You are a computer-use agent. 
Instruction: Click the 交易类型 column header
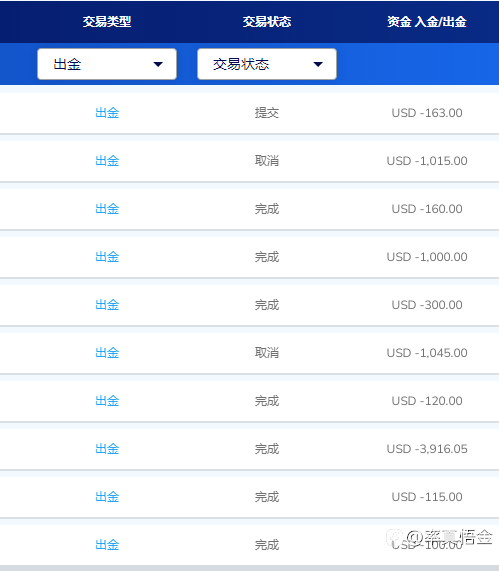107,21
